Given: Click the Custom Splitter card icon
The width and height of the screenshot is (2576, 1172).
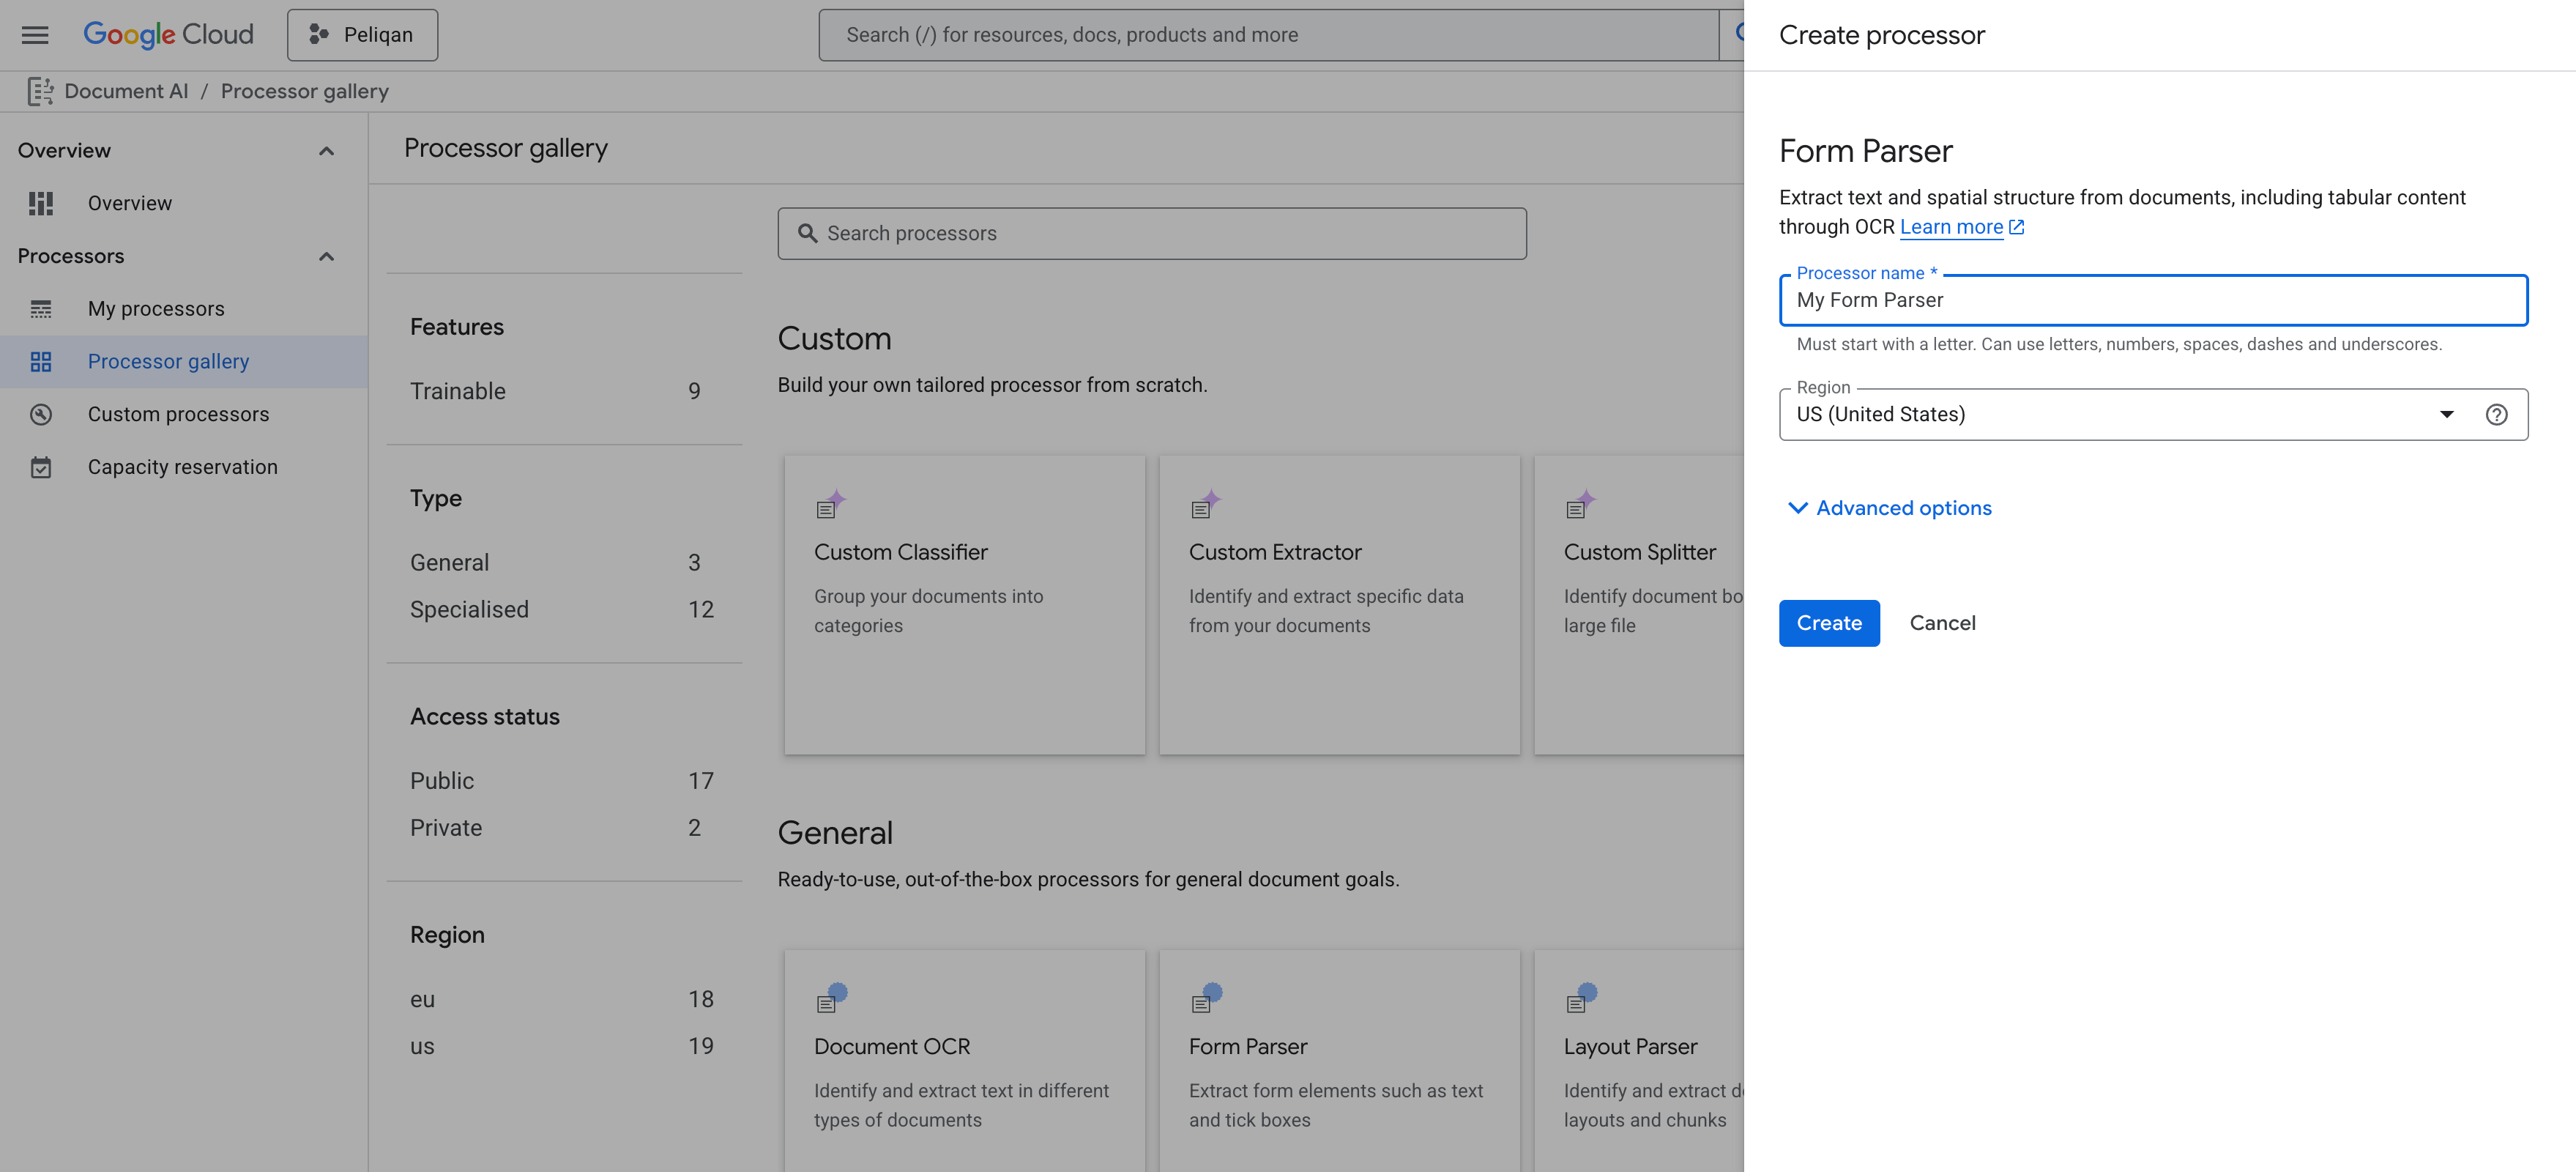Looking at the screenshot, I should (x=1581, y=504).
